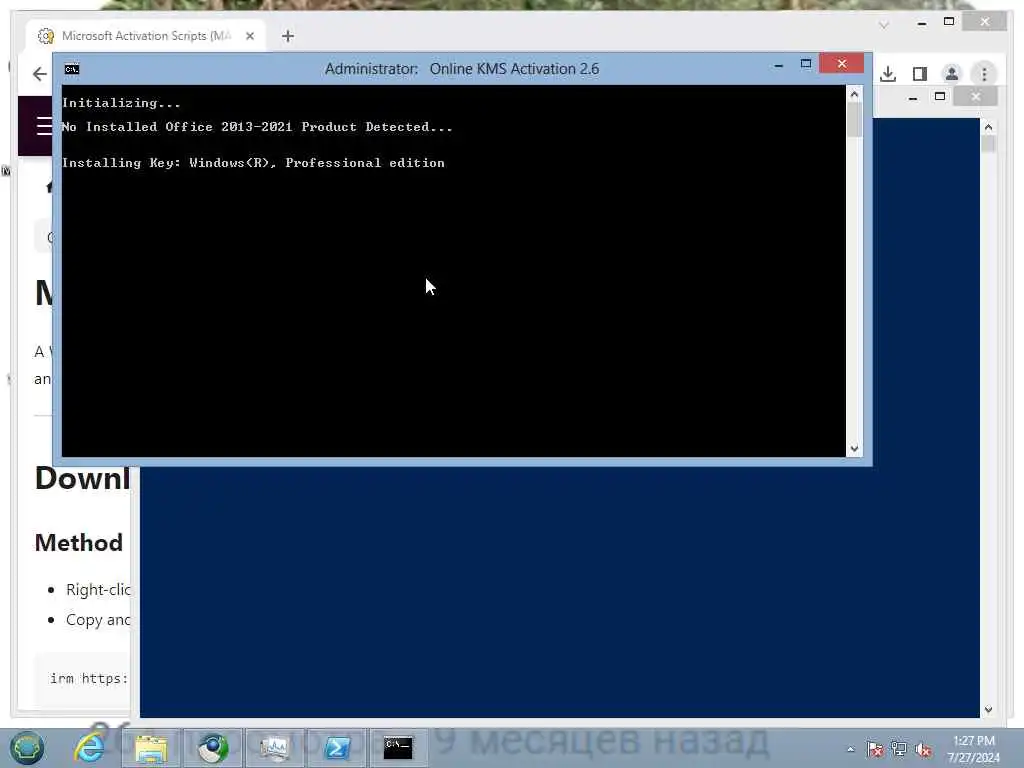Open the network tray icon
1024x768 pixels.
coord(899,750)
